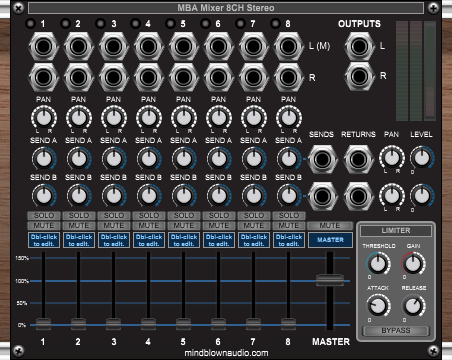Click channel 4 PAN knob
Screen dimensions: 452x360
[x=149, y=118]
